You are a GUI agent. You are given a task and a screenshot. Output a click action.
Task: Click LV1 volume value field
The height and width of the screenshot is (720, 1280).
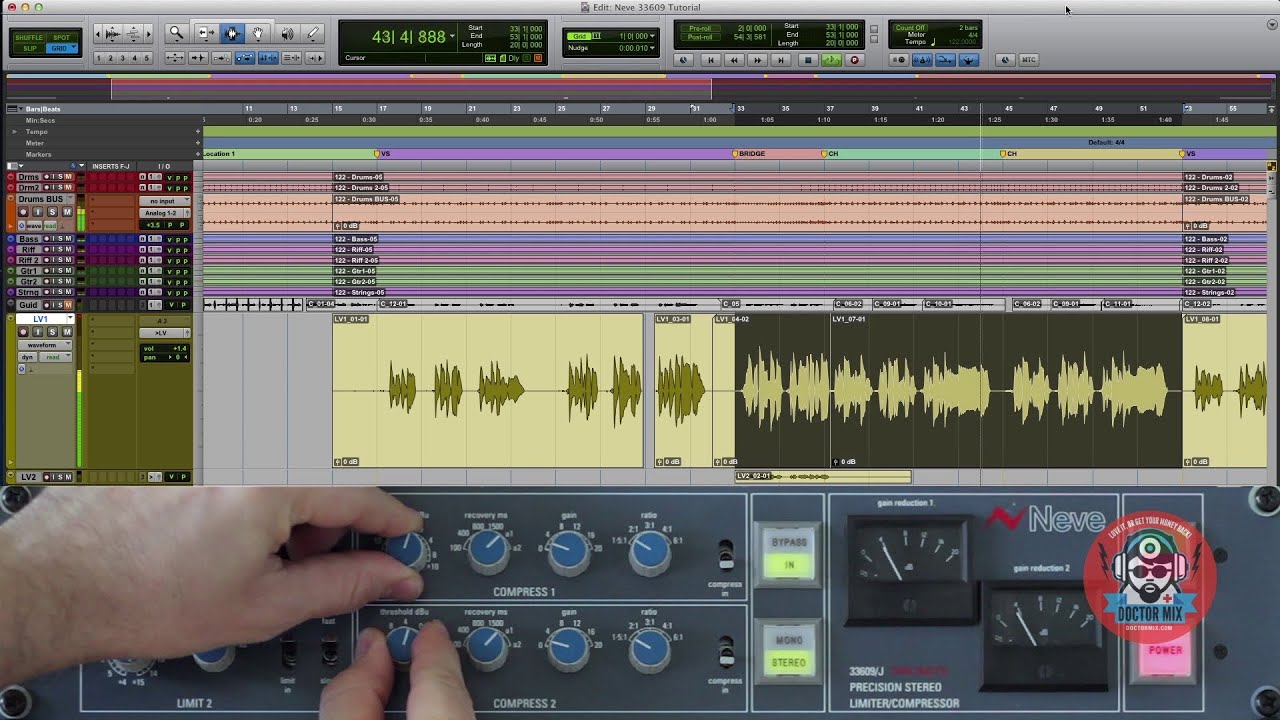pos(165,349)
